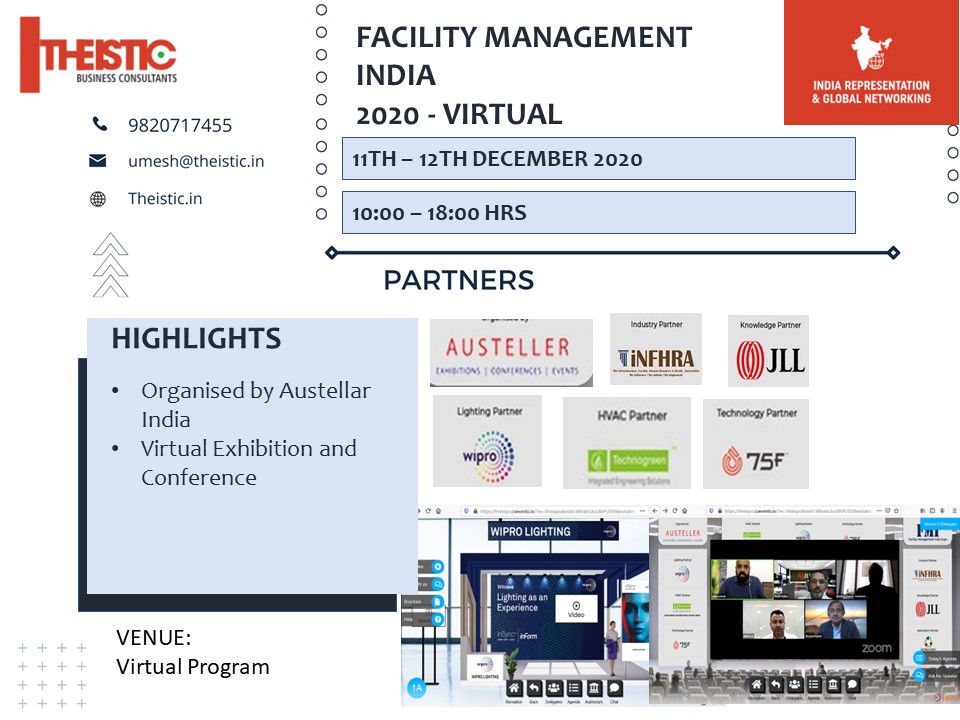
Task: Open the Theistic.in website link
Action: tap(165, 198)
